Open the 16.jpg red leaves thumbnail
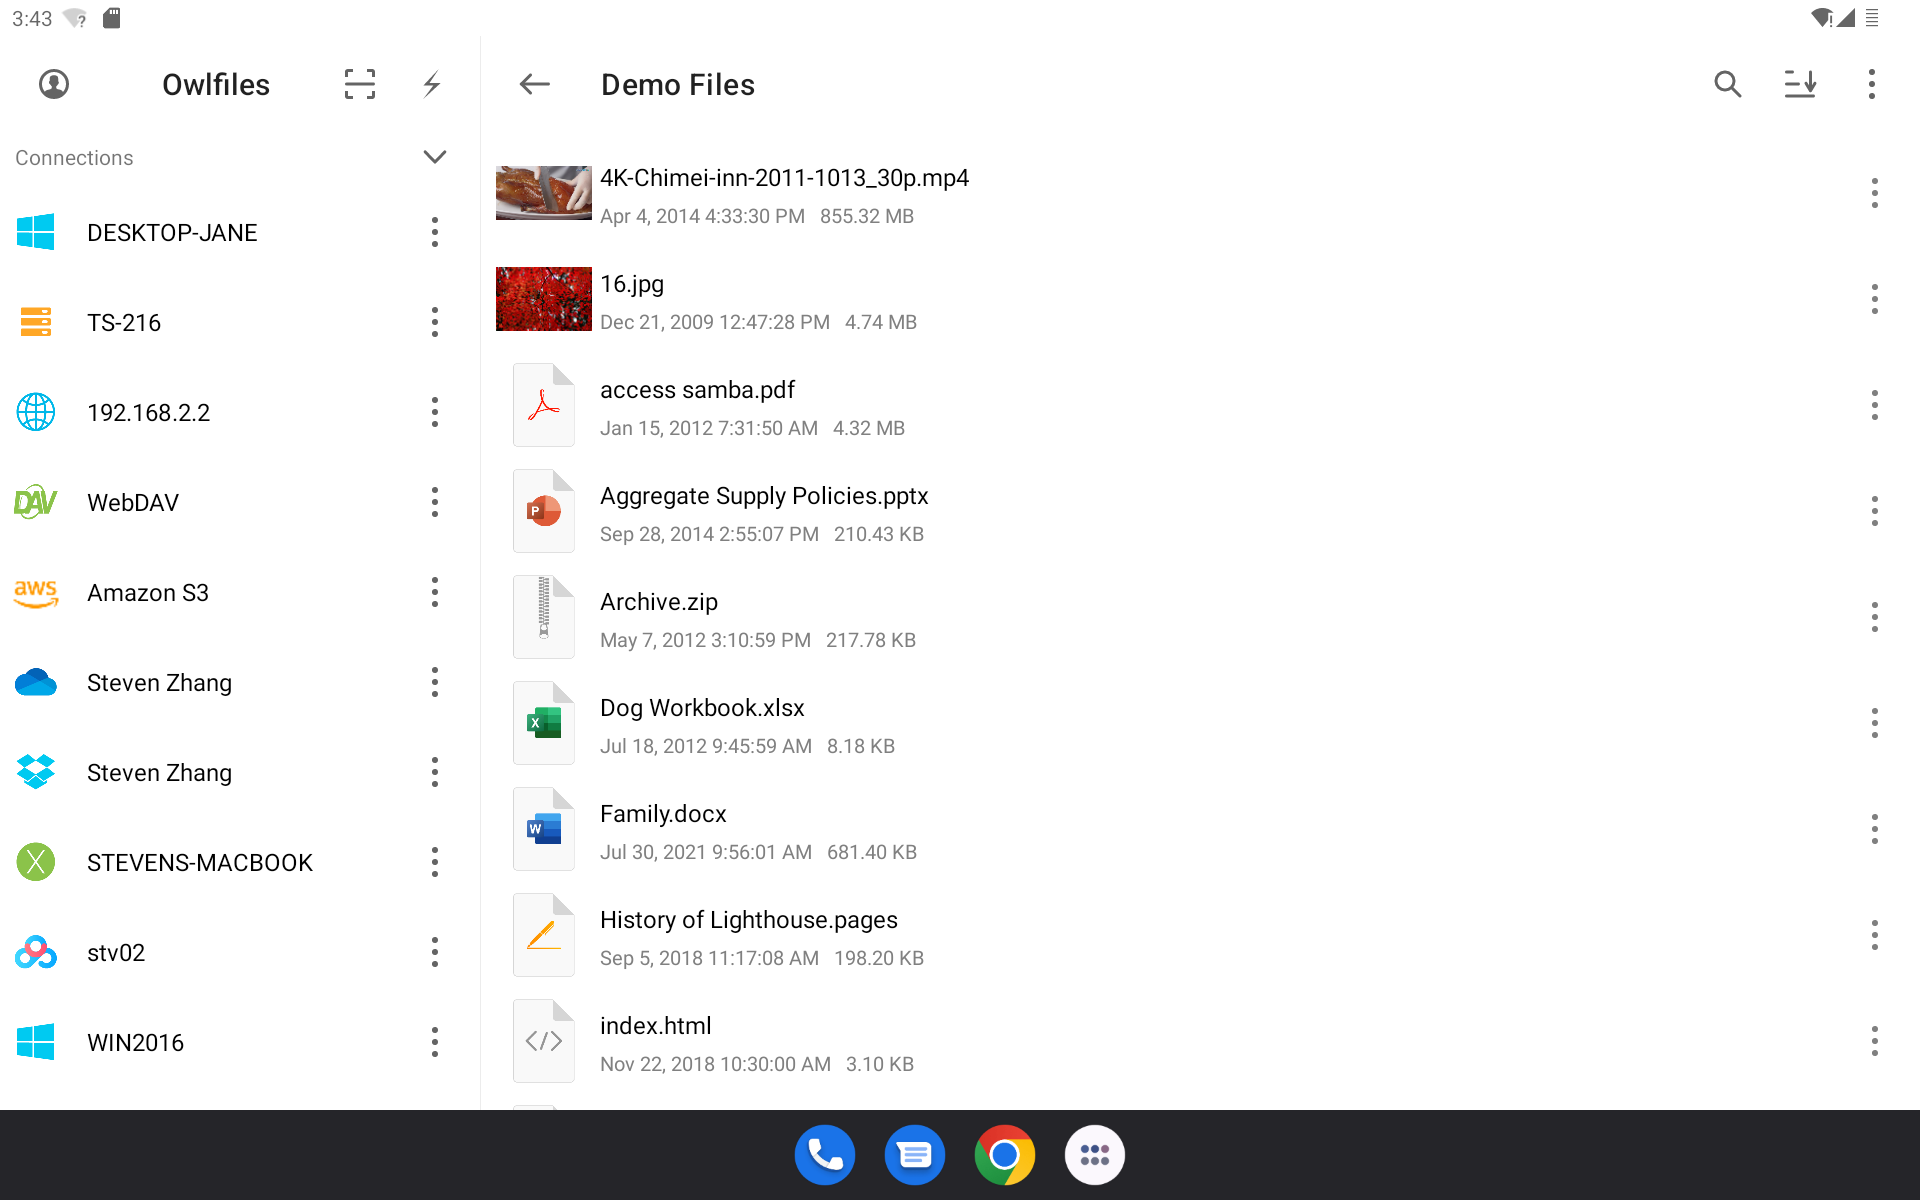The width and height of the screenshot is (1920, 1200). (544, 299)
